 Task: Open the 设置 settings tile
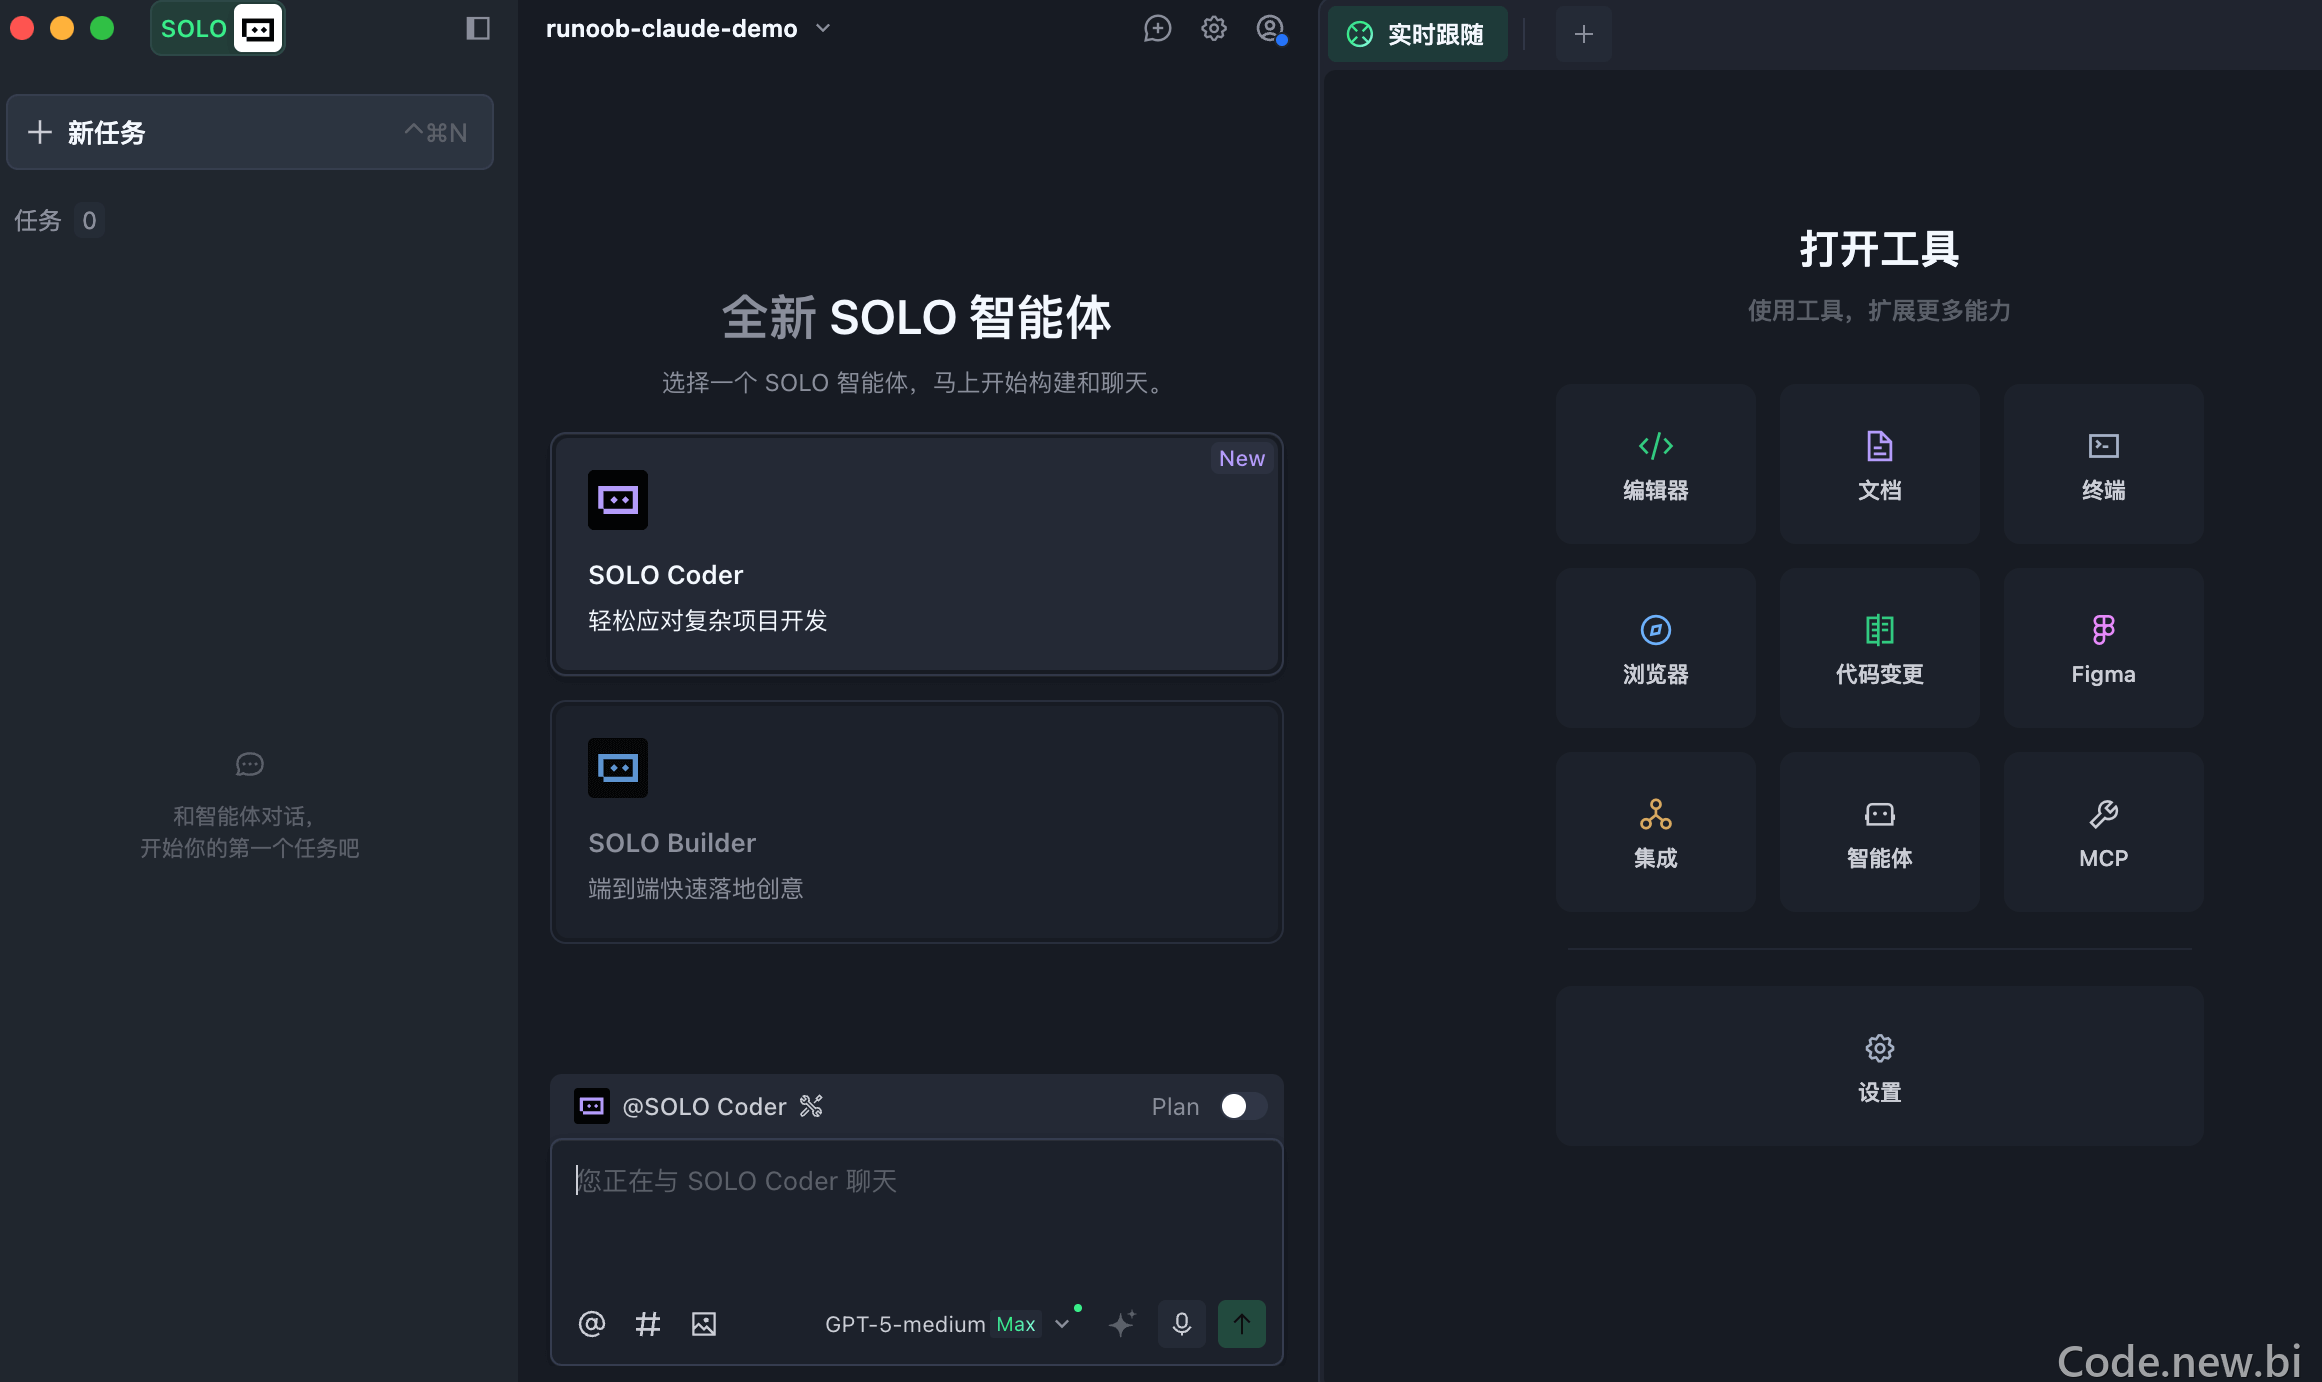coord(1880,1066)
